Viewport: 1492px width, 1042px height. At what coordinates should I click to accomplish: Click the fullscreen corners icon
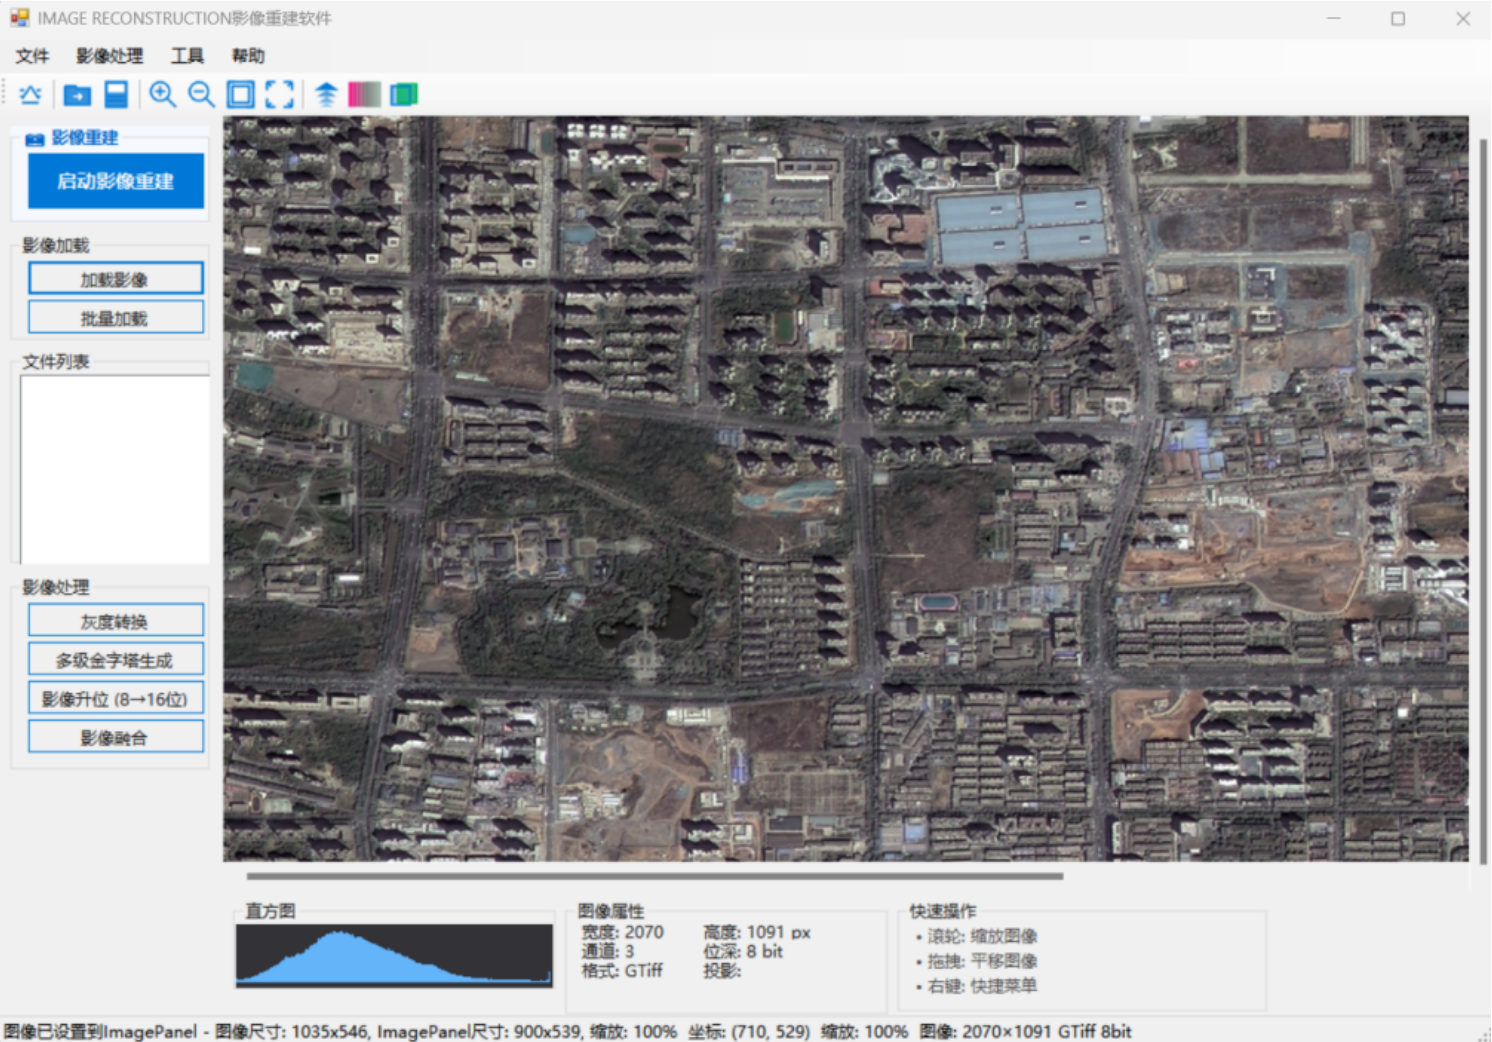pos(280,95)
